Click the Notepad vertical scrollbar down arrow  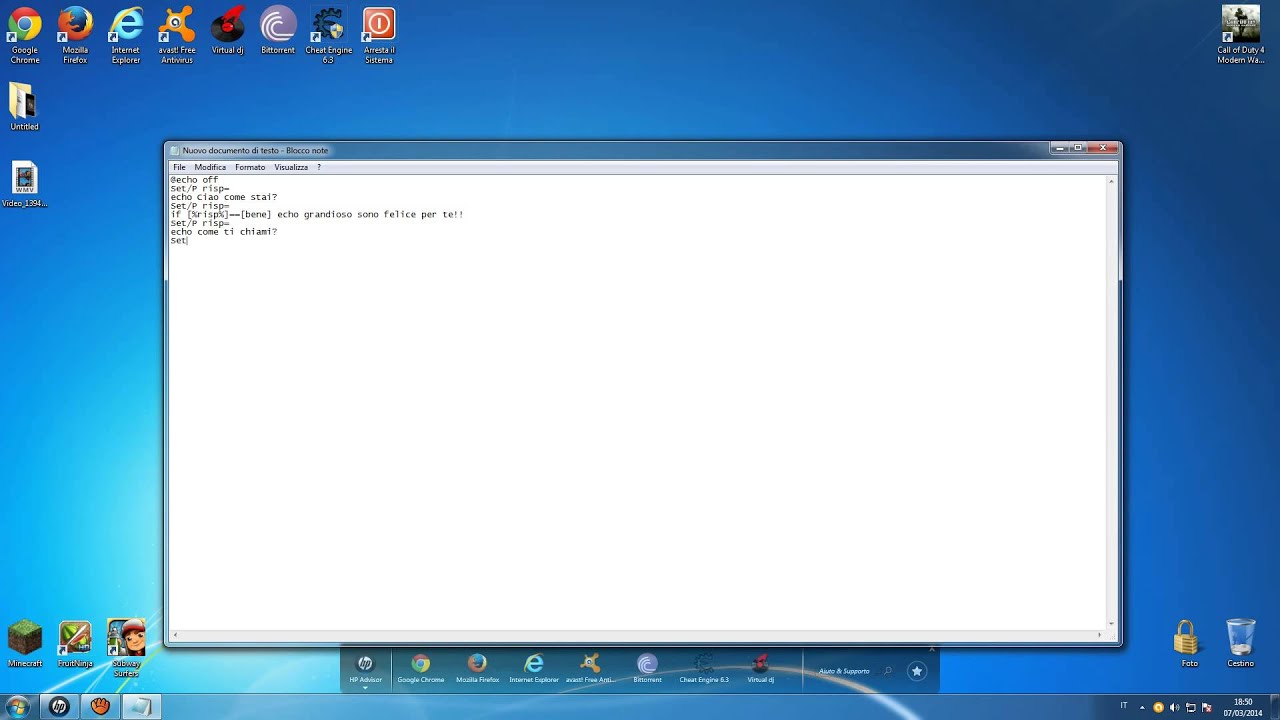pyautogui.click(x=1111, y=623)
